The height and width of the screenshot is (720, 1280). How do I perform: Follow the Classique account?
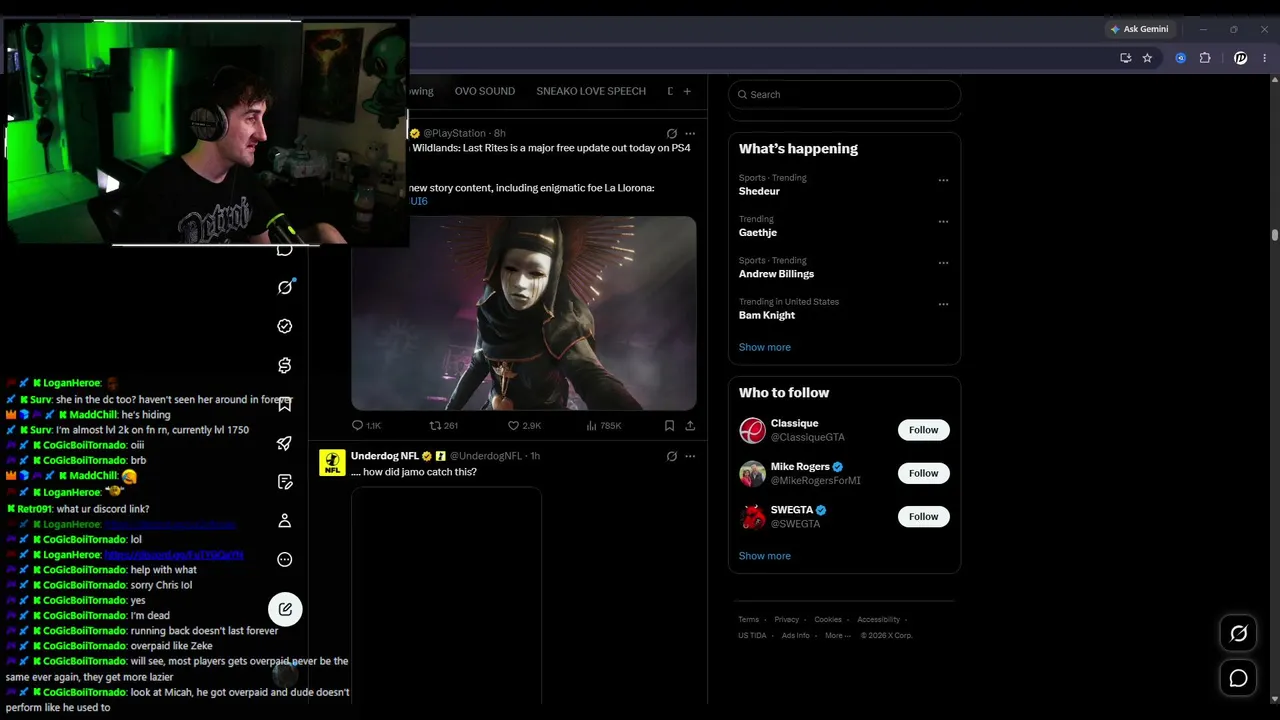[923, 430]
